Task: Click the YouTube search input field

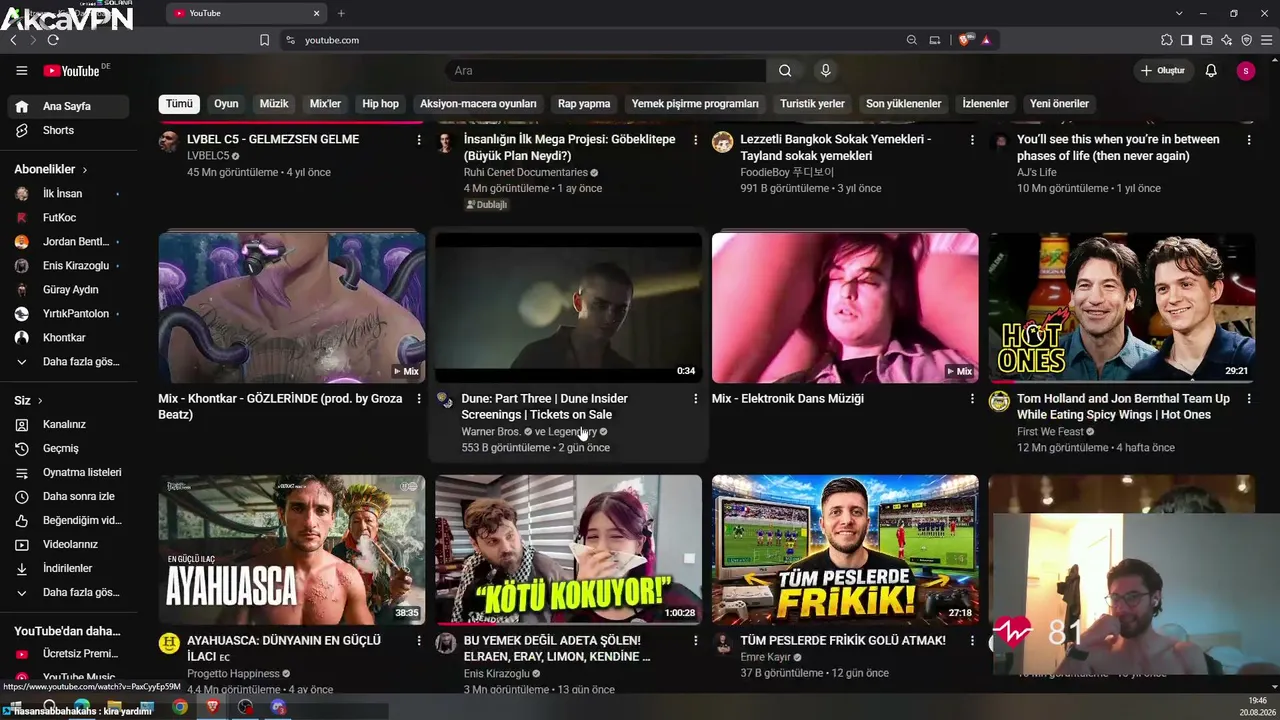Action: tap(605, 71)
